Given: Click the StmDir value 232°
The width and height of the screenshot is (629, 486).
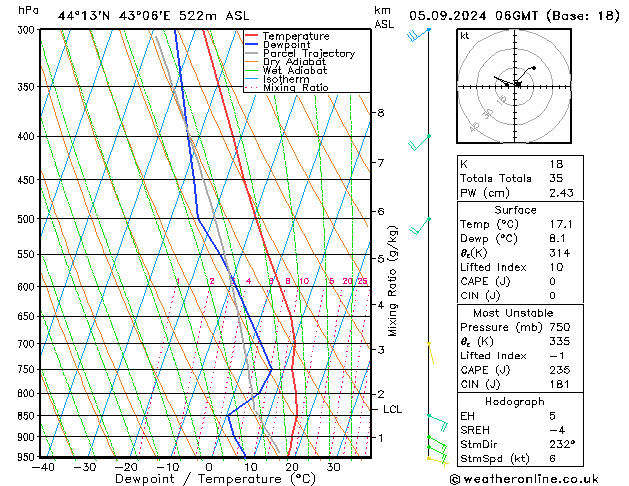Looking at the screenshot, I should [x=562, y=445].
